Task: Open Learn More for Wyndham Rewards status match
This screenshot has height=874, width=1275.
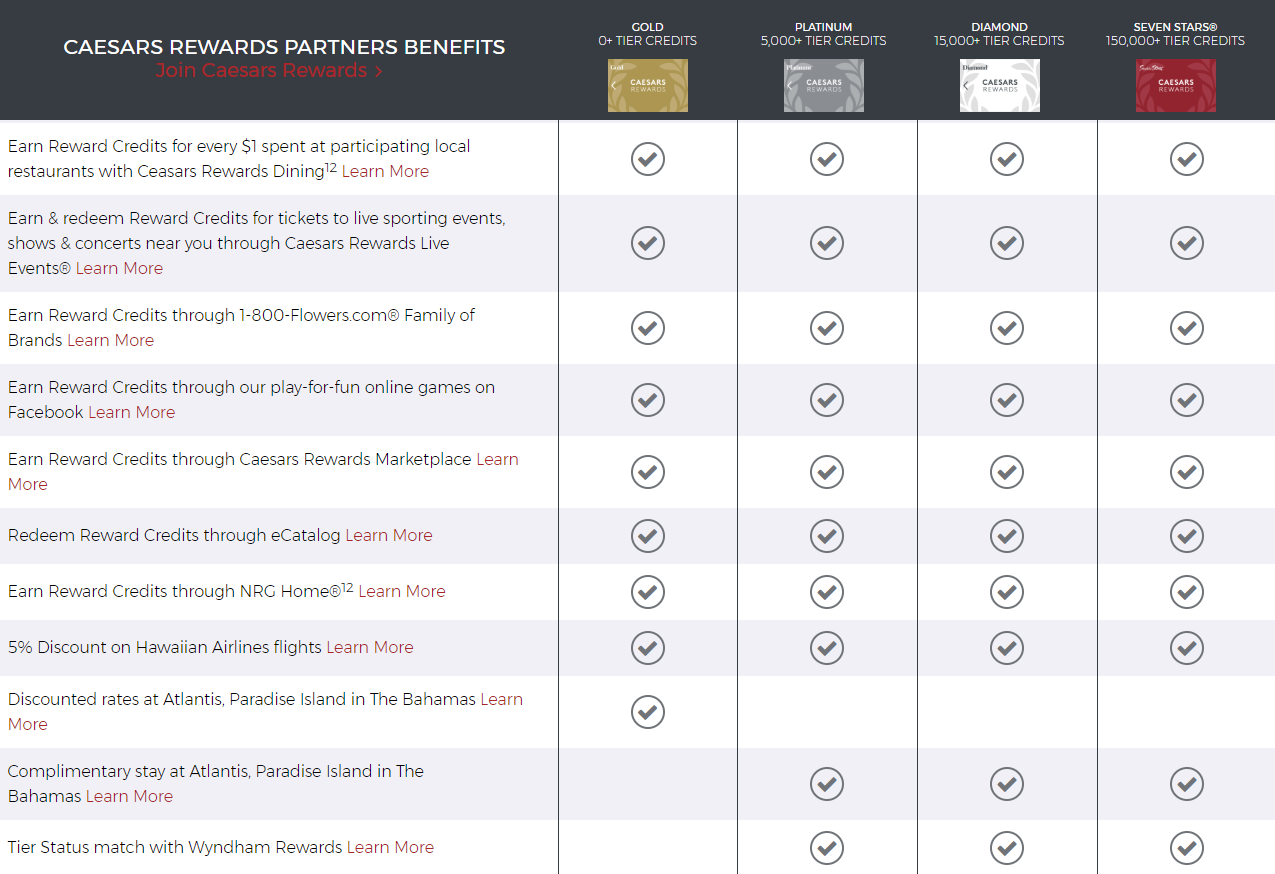Action: [390, 847]
